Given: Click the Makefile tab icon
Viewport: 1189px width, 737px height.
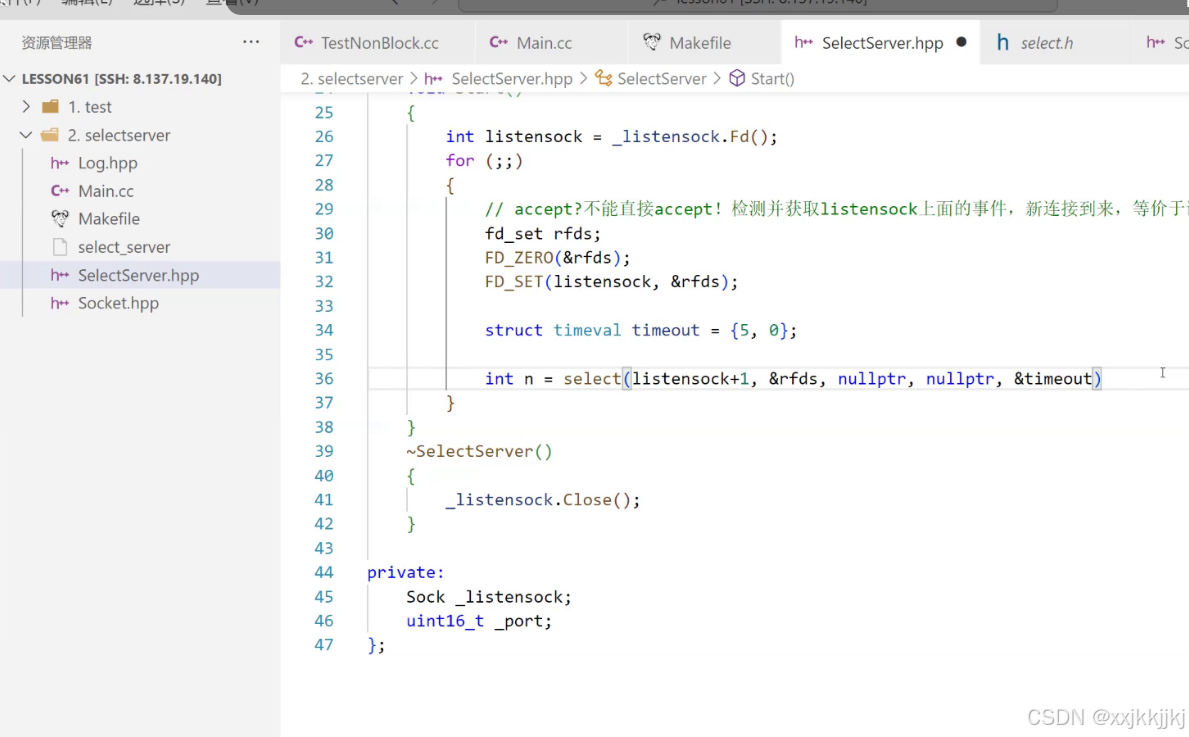Looking at the screenshot, I should (652, 42).
